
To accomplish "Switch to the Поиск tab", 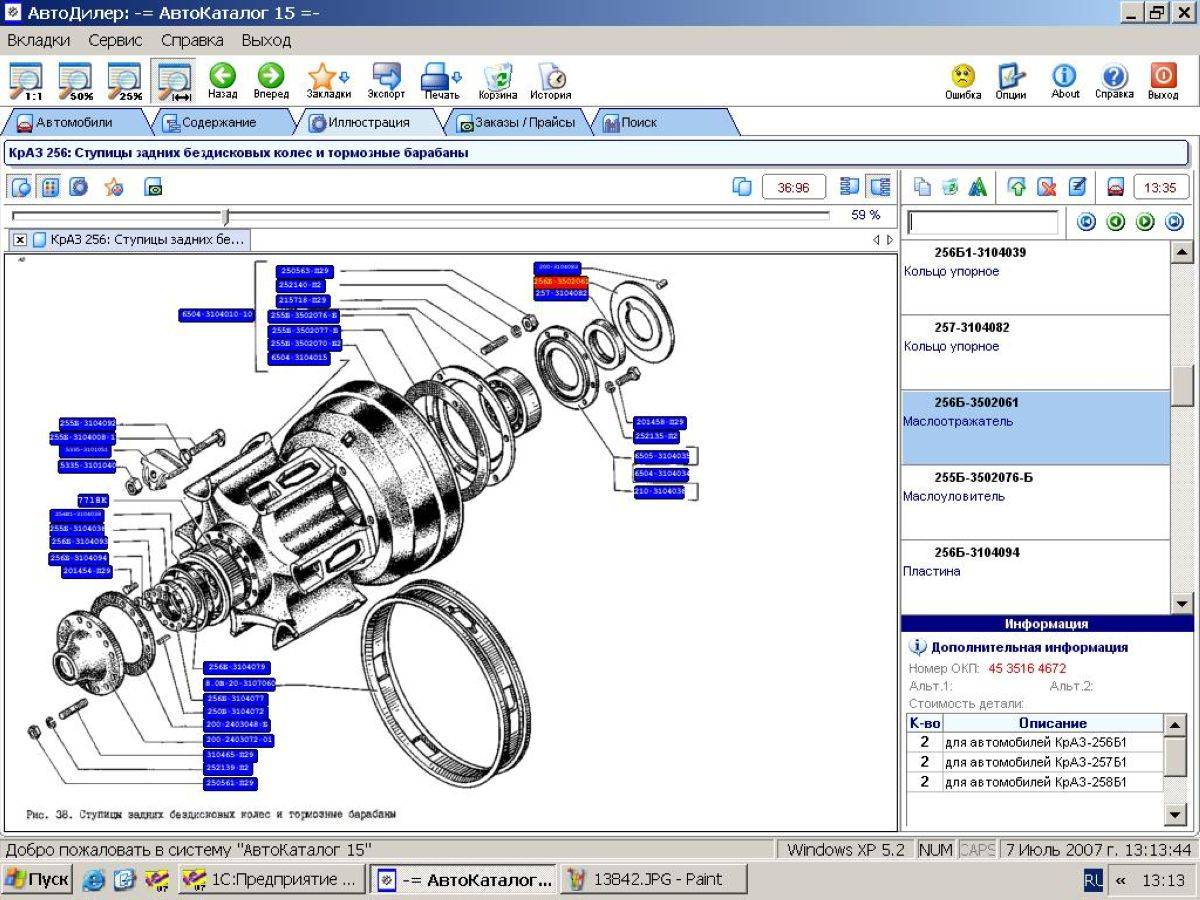I will pyautogui.click(x=640, y=123).
